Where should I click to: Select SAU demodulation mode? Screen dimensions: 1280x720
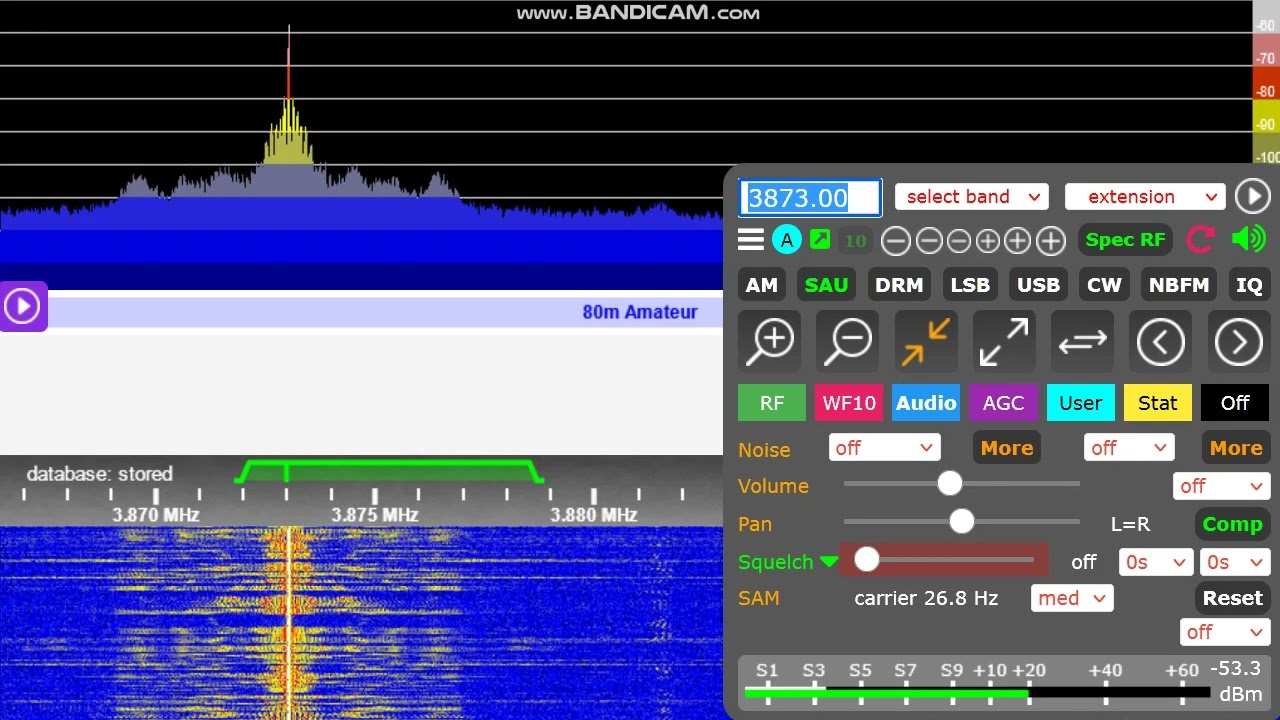click(826, 285)
